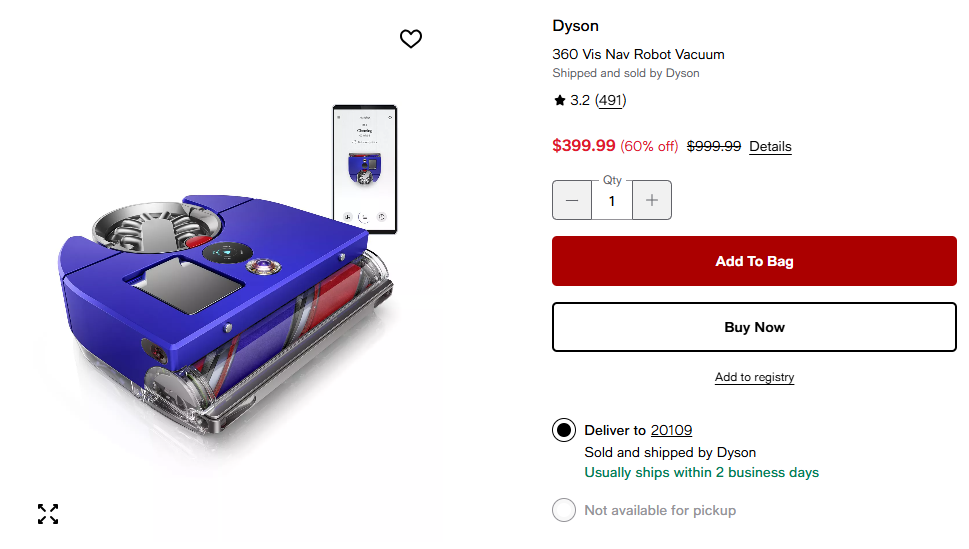Click the $399.99 sale price
This screenshot has height=549, width=969.
click(x=584, y=146)
